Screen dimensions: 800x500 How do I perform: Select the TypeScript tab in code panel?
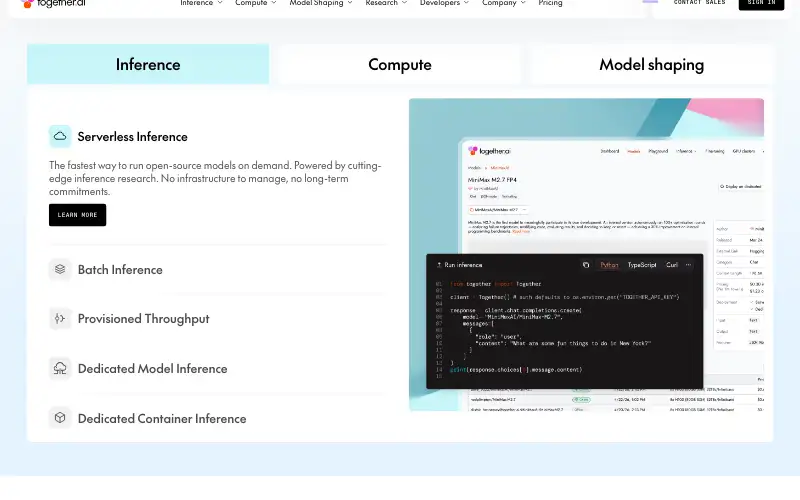pyautogui.click(x=642, y=265)
